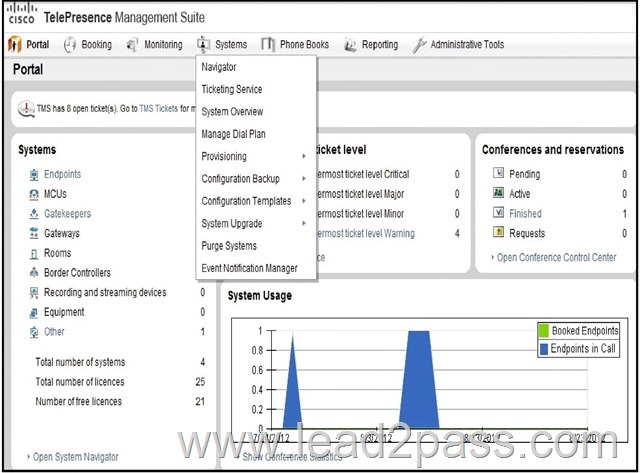Click blue Endpoints in Call legend swatch
Screen dimensions: 640x473
coord(544,349)
